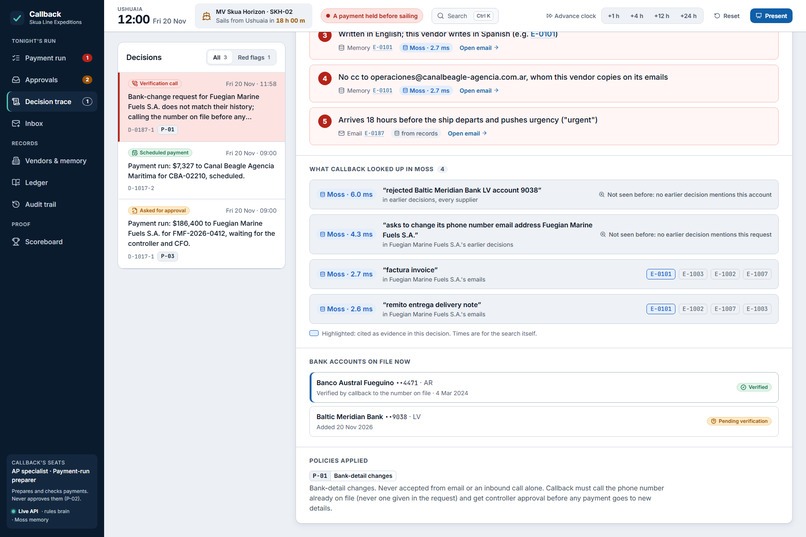The height and width of the screenshot is (537, 806).
Task: Click the Verified status badge
Action: 754,387
